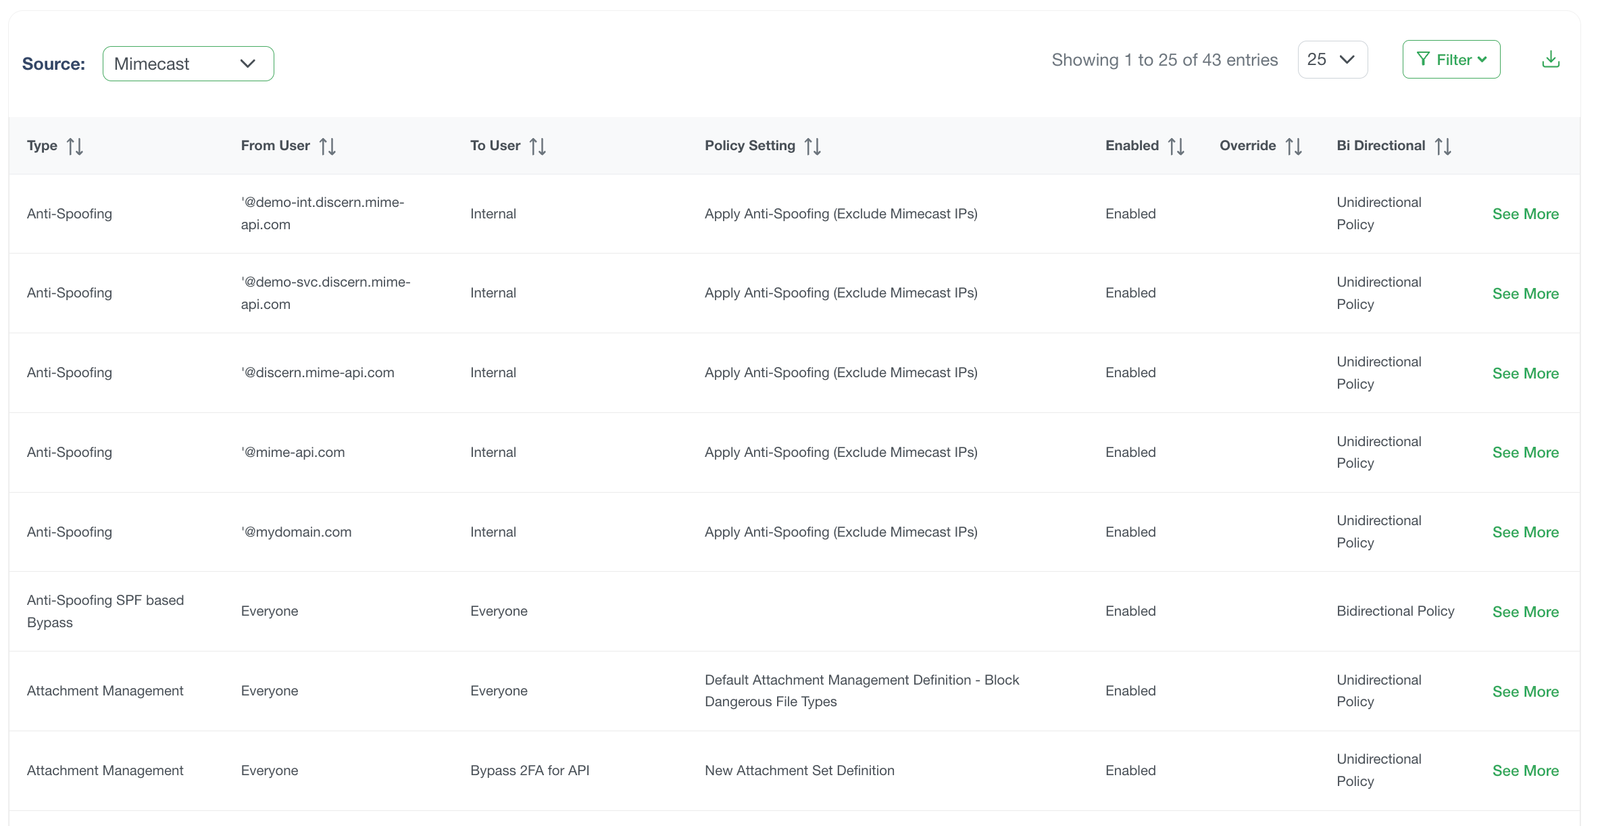This screenshot has width=1600, height=826.
Task: Click the '@demo-svc.discern.mime-api.com cell
Action: (326, 293)
